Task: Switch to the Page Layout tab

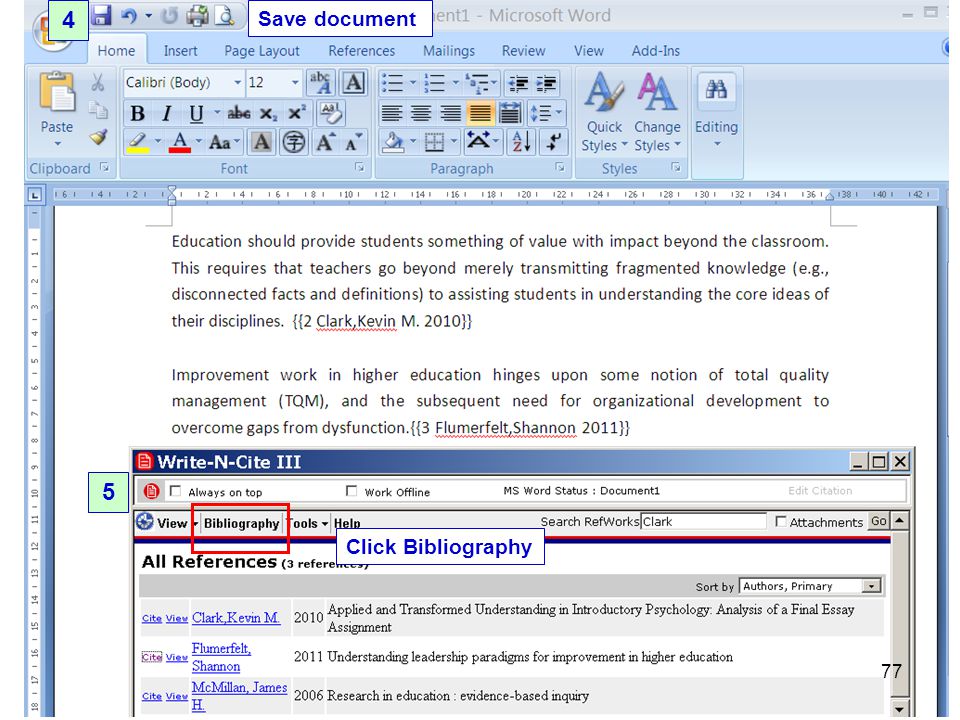Action: click(261, 51)
